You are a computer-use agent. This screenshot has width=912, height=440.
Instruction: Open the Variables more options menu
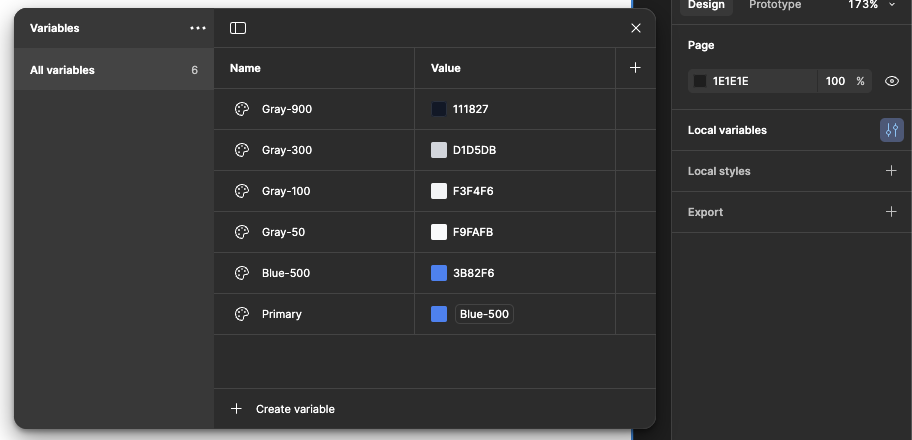tap(198, 28)
